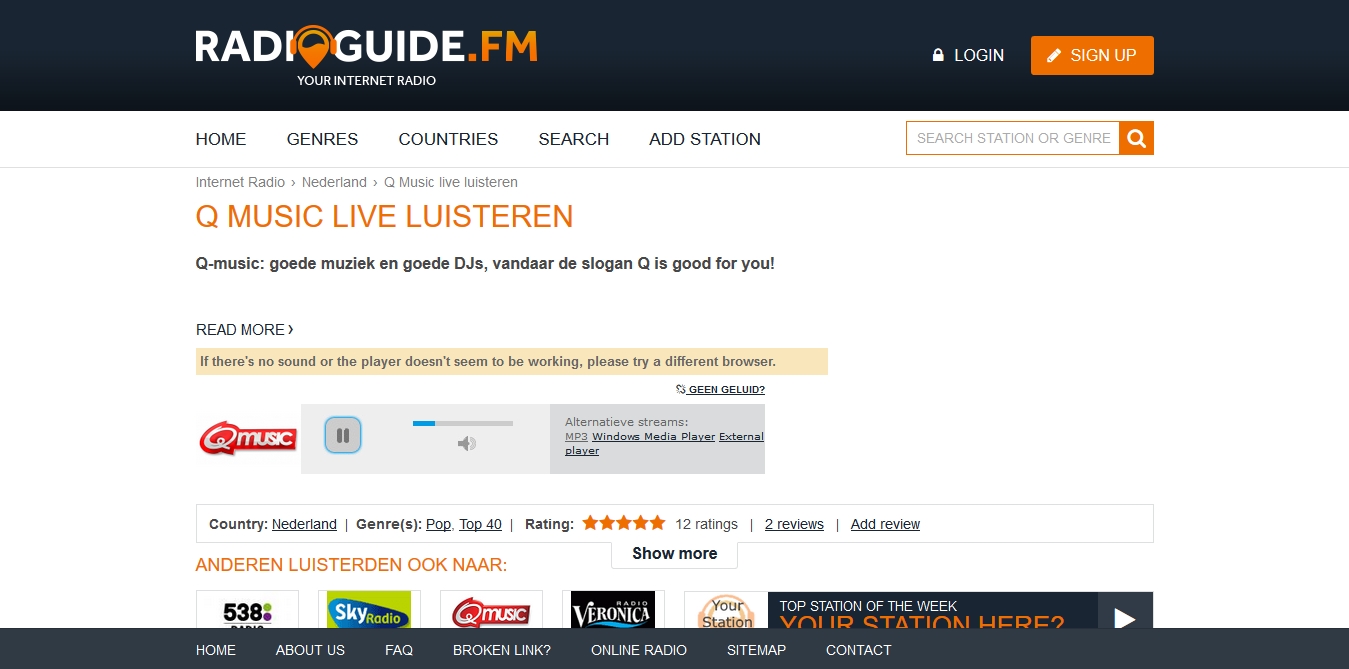Click the 538 station thumbnail
1349x669 pixels.
pyautogui.click(x=247, y=610)
